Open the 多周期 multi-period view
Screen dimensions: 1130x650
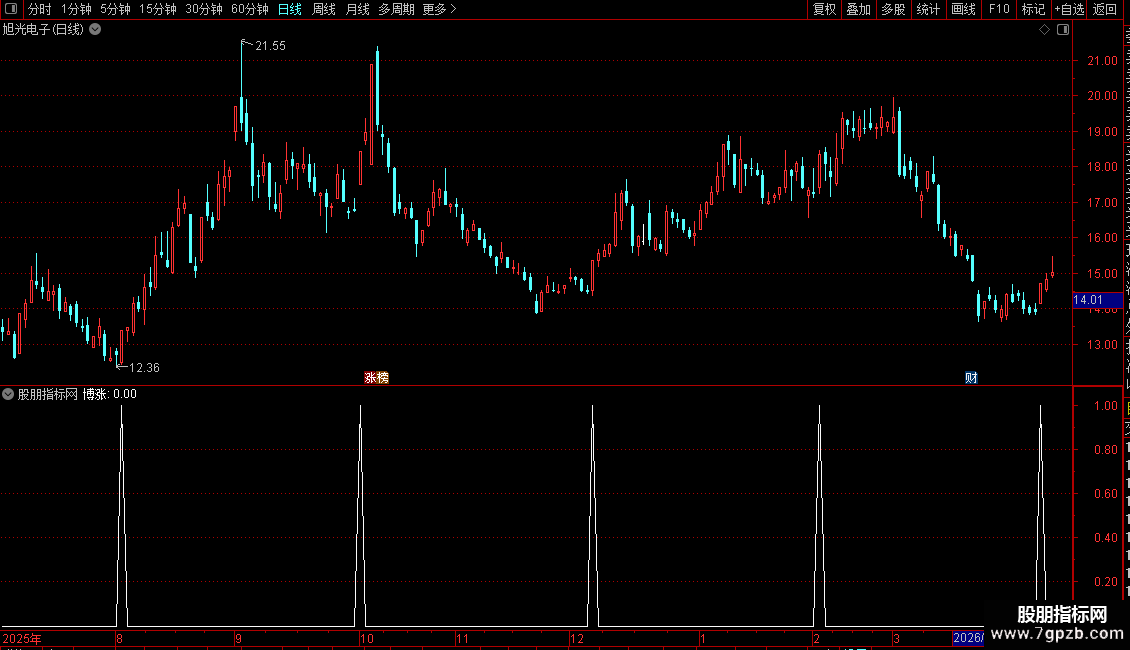tap(396, 9)
